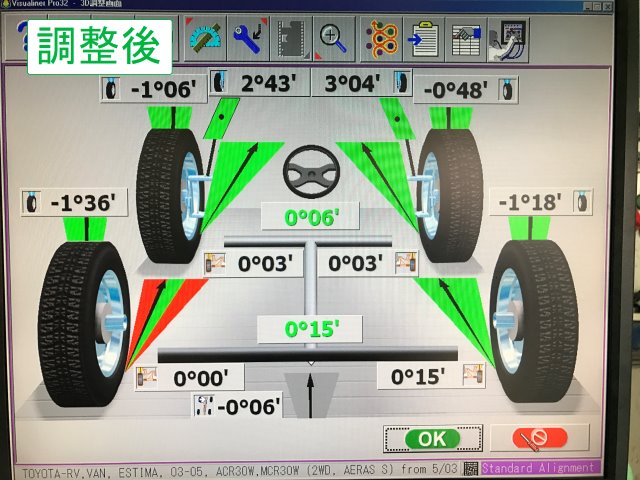Click the clipboard report icon
This screenshot has height=480, width=640.
423,37
